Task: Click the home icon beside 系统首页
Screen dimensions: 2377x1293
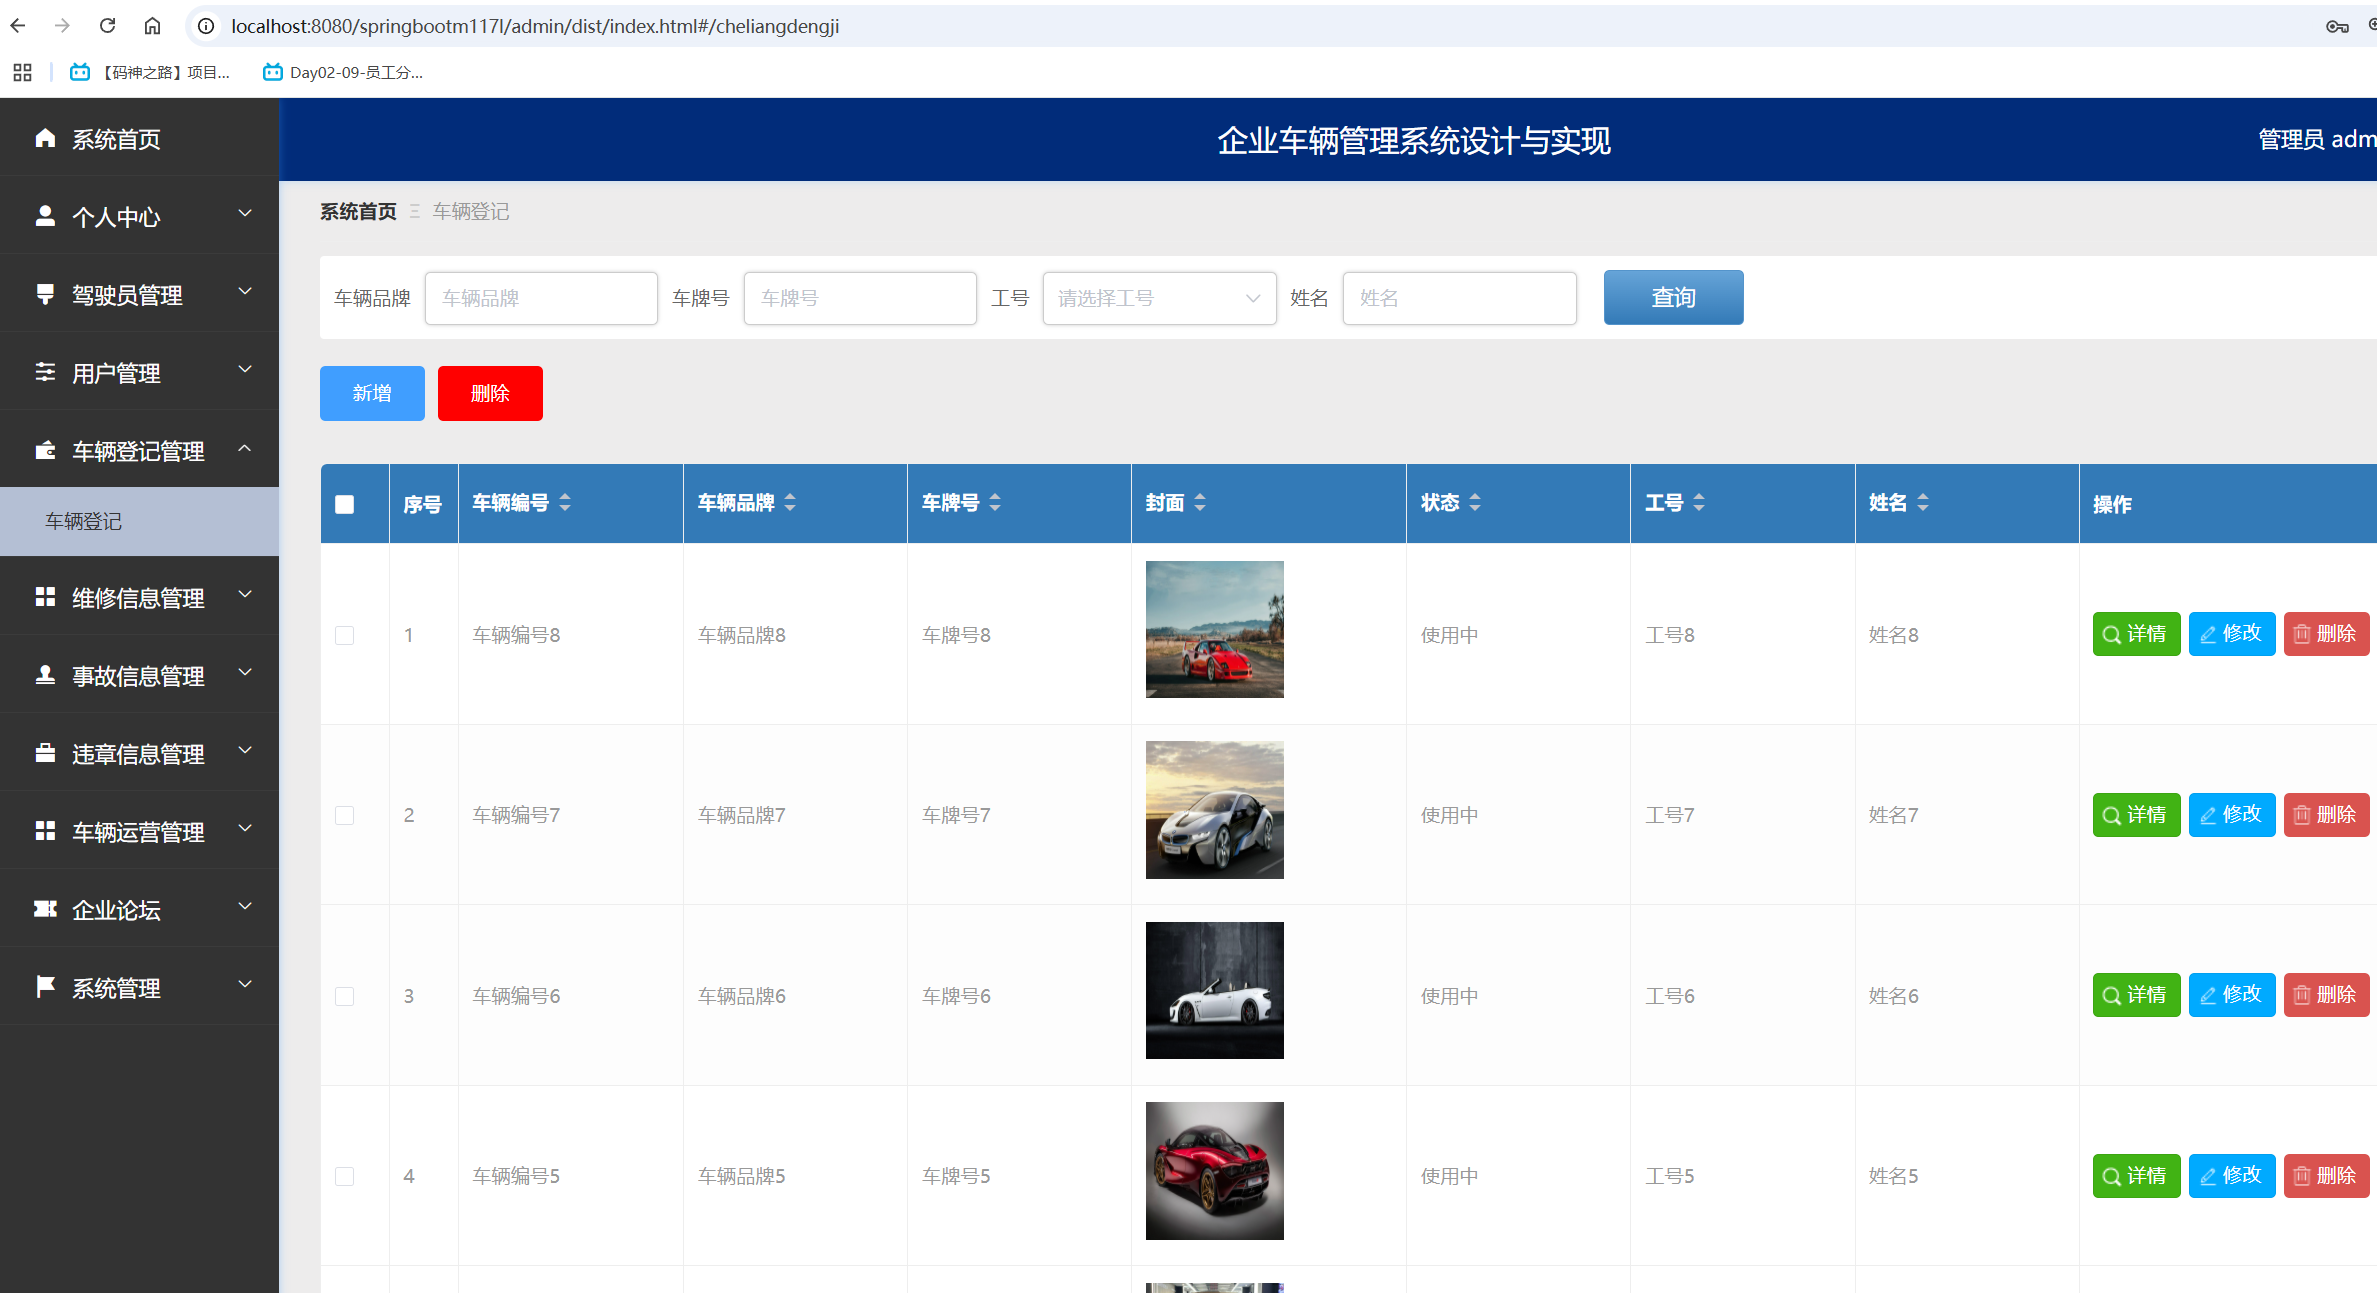Action: click(x=45, y=138)
